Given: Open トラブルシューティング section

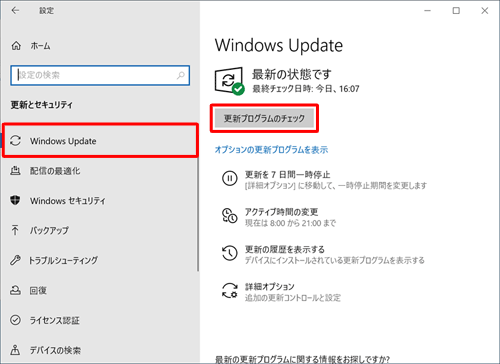Looking at the screenshot, I should click(x=100, y=260).
